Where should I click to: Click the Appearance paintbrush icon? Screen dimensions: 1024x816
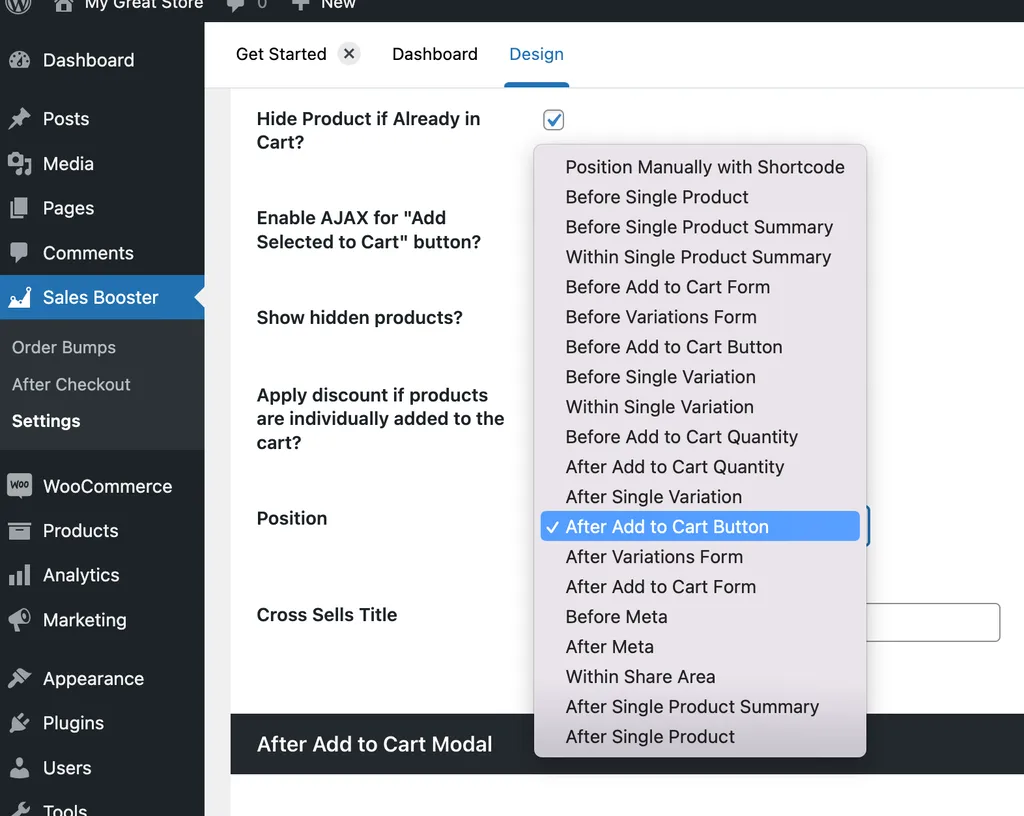click(x=20, y=678)
